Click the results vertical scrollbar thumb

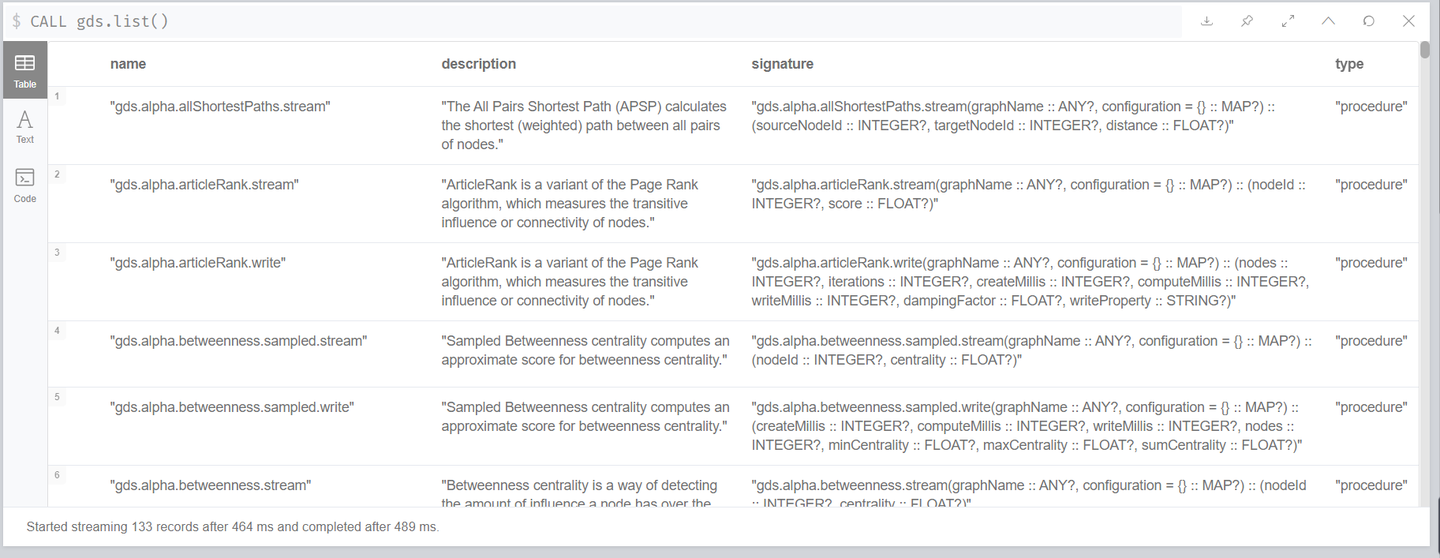(1424, 50)
